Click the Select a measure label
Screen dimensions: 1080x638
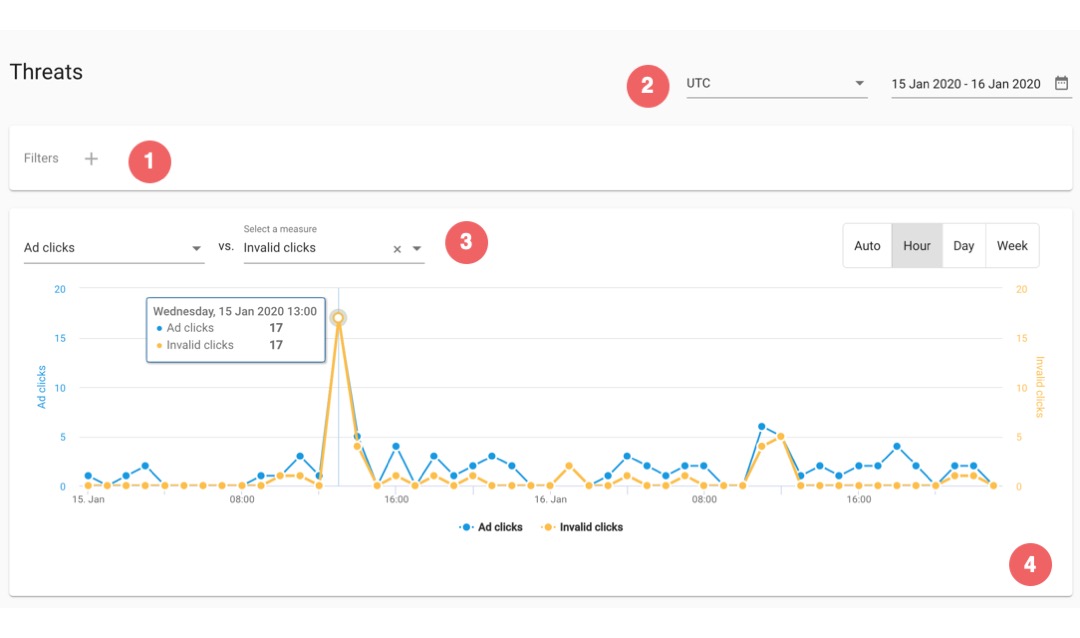(280, 229)
